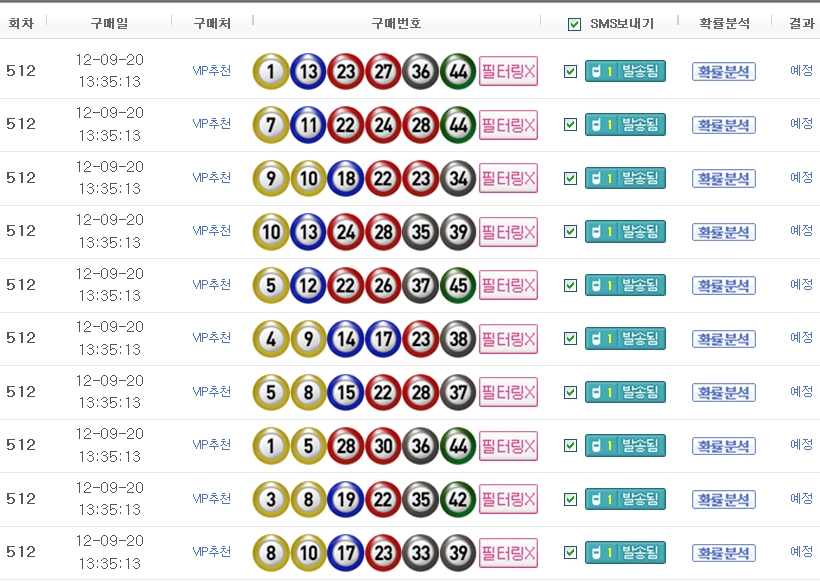Open the VIP추천 link in the ninth row

[x=211, y=498]
